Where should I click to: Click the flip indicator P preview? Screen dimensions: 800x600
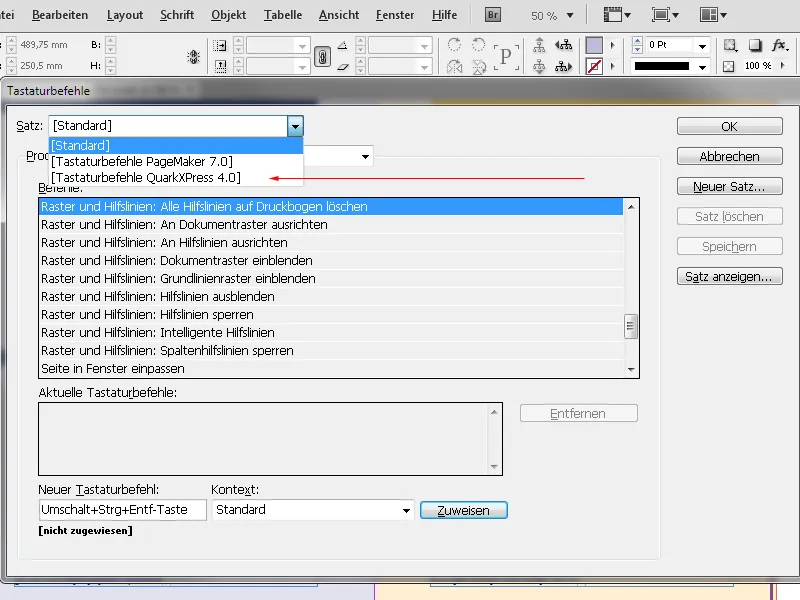tap(506, 56)
